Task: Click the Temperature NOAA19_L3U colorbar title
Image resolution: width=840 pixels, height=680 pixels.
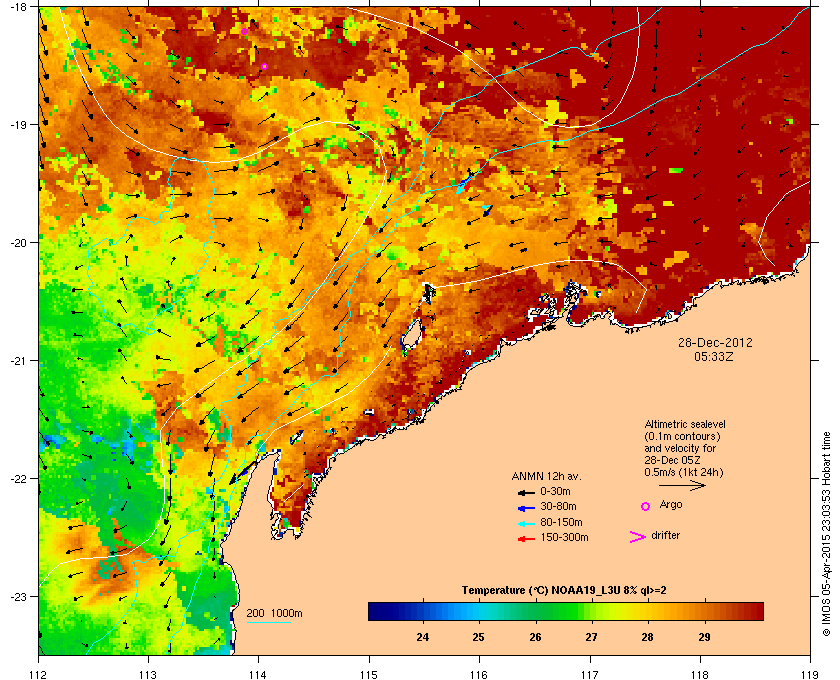Action: pyautogui.click(x=564, y=591)
